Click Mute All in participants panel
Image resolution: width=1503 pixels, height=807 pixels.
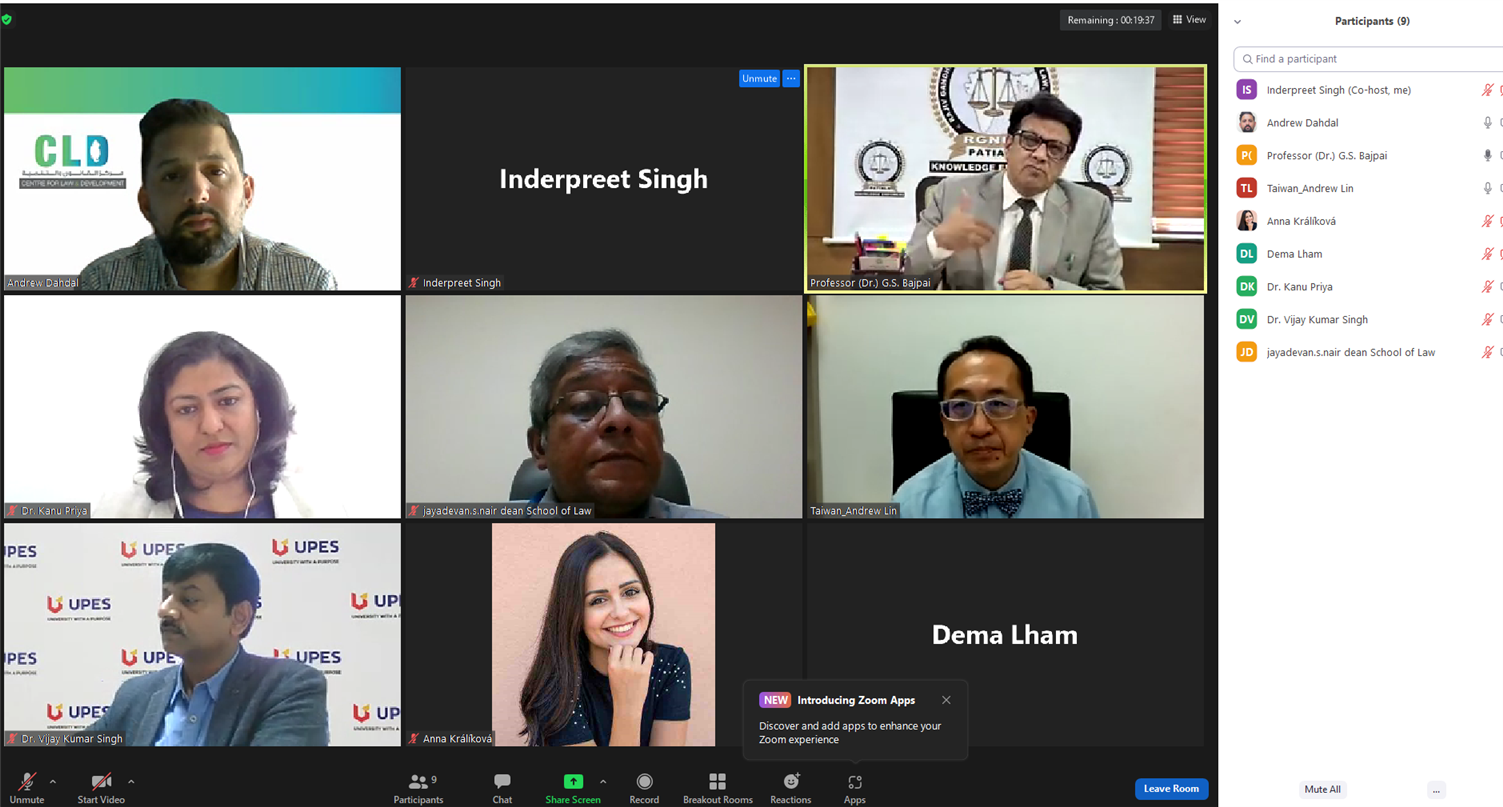[1322, 789]
